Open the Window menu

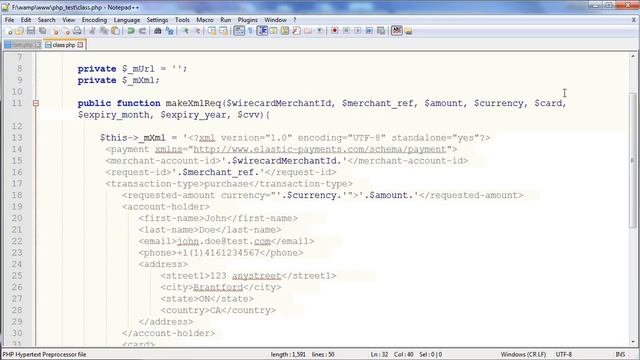(276, 20)
